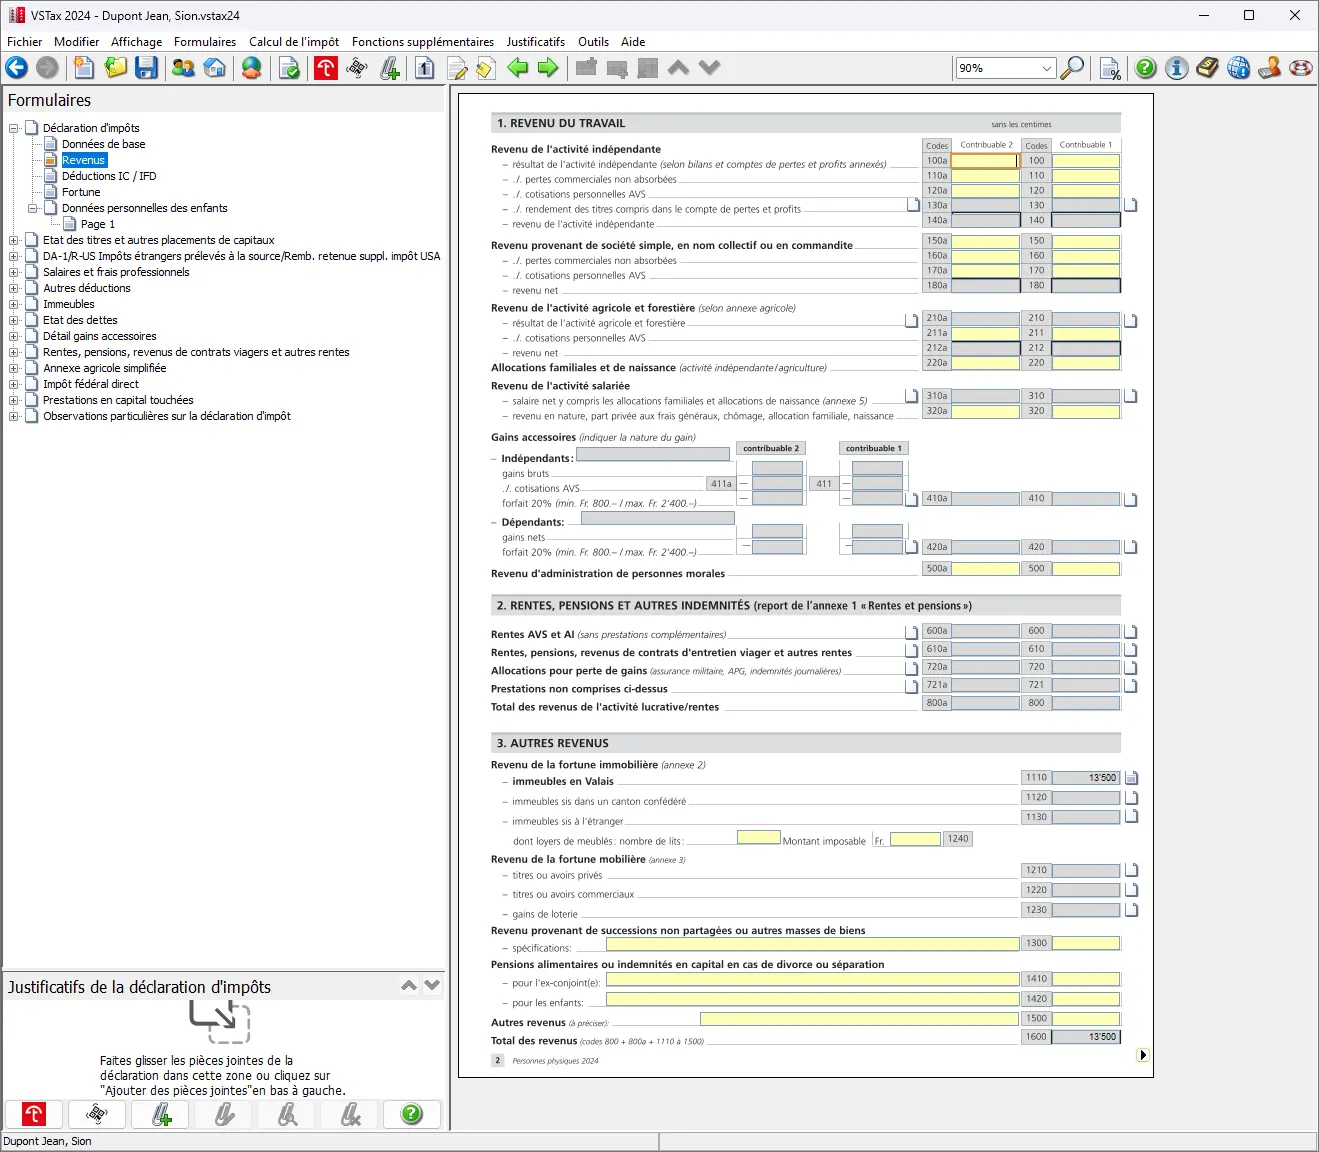This screenshot has width=1319, height=1152.
Task: Open the red lifebuoy support icon
Action: click(1301, 68)
